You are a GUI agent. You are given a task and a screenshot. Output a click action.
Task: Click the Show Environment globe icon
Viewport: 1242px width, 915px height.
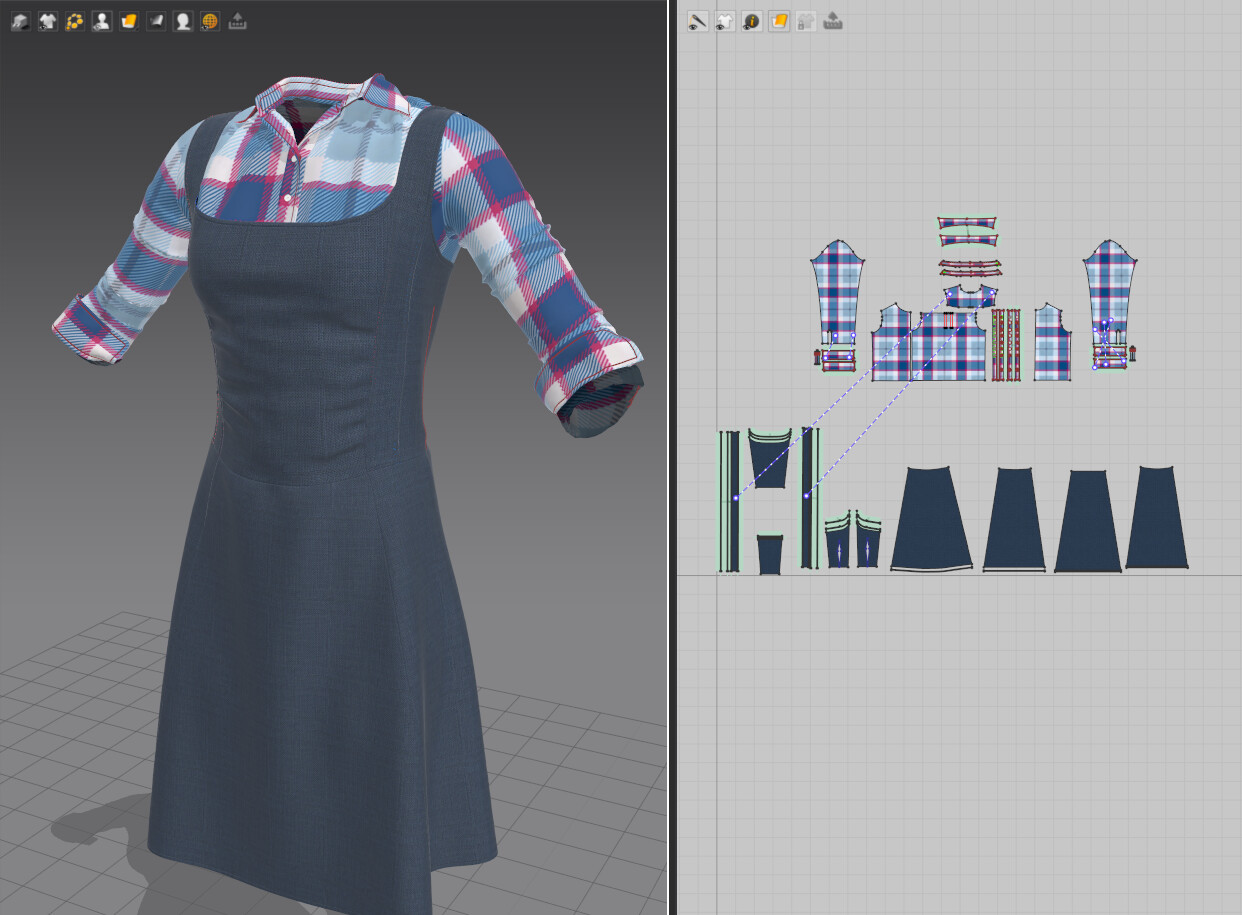pyautogui.click(x=208, y=20)
